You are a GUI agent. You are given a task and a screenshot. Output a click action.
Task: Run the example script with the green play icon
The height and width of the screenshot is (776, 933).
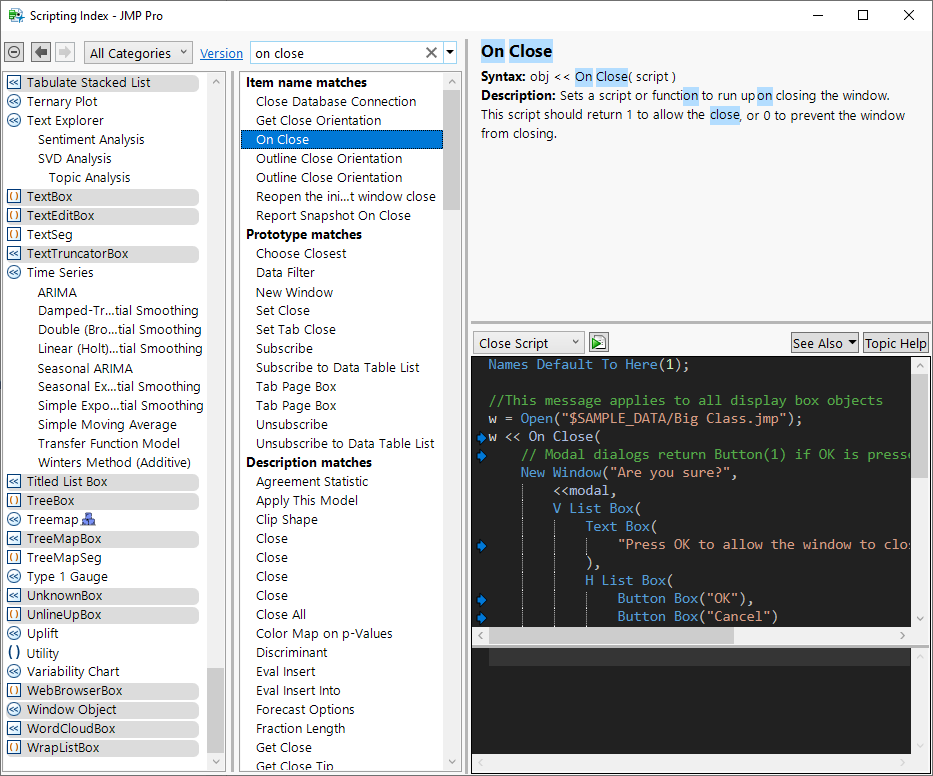point(598,343)
